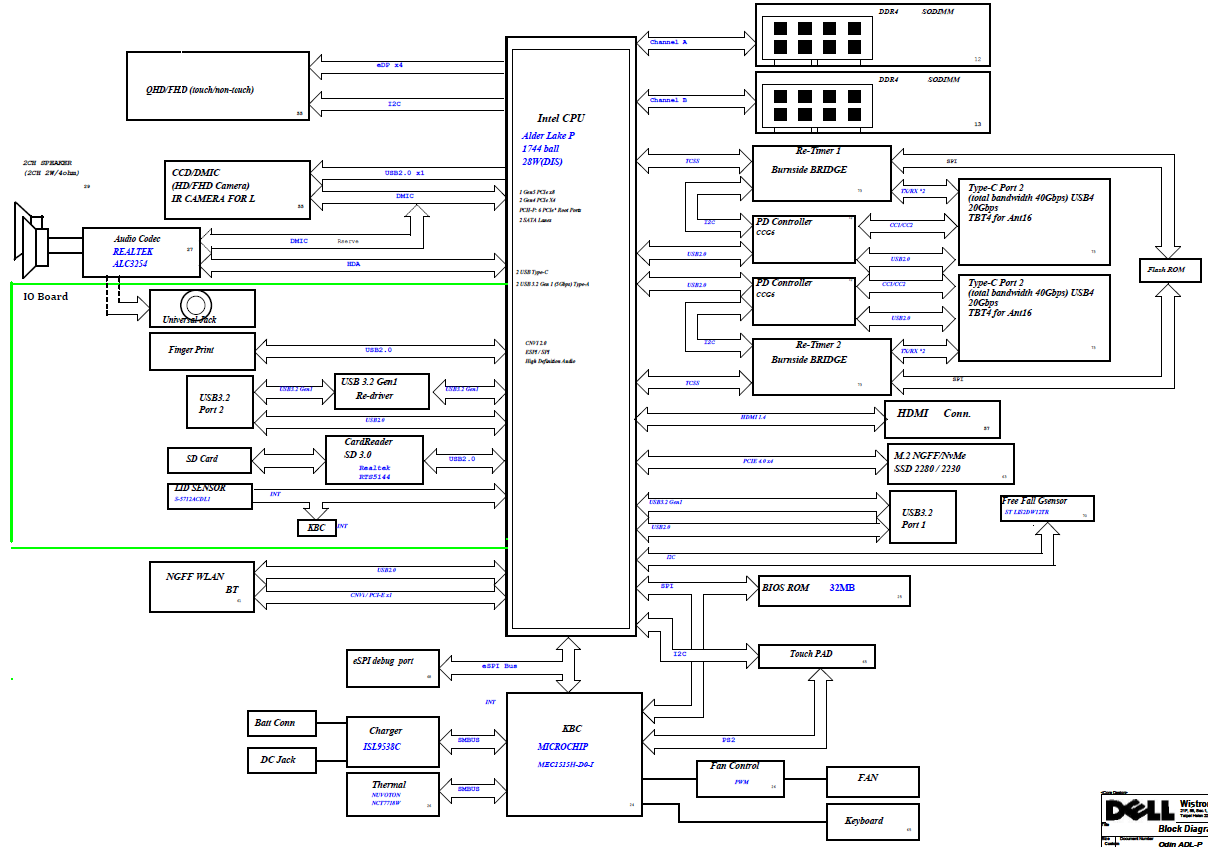The height and width of the screenshot is (847, 1208).
Task: Click the Channel A DDR4 SODIMM memory module
Action: click(872, 35)
